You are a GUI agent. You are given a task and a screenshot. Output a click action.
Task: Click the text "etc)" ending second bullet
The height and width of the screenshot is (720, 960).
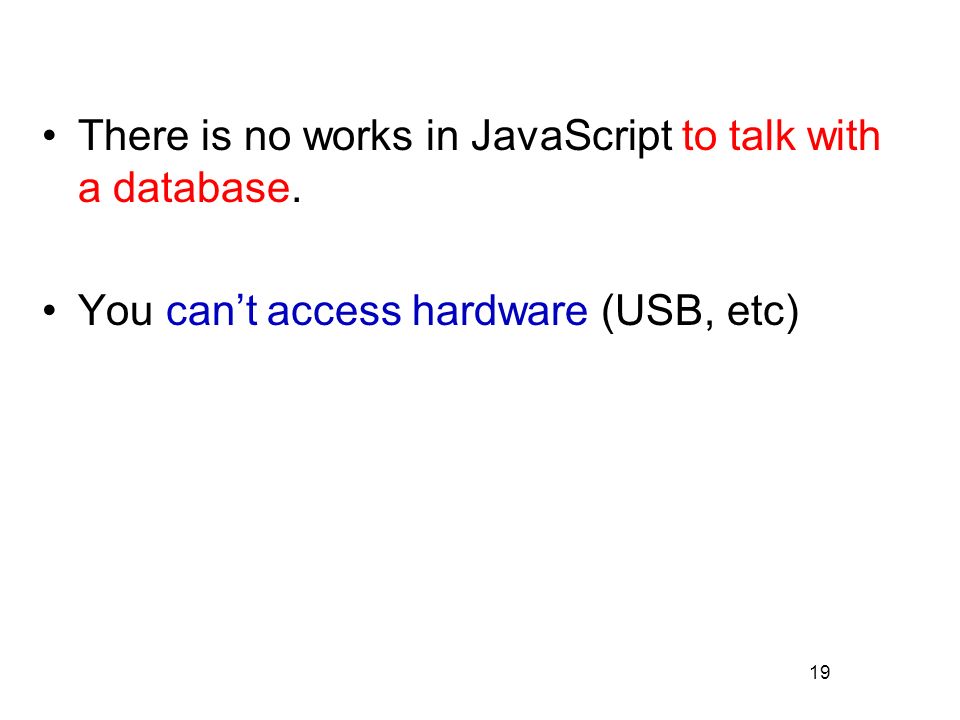pyautogui.click(x=763, y=311)
